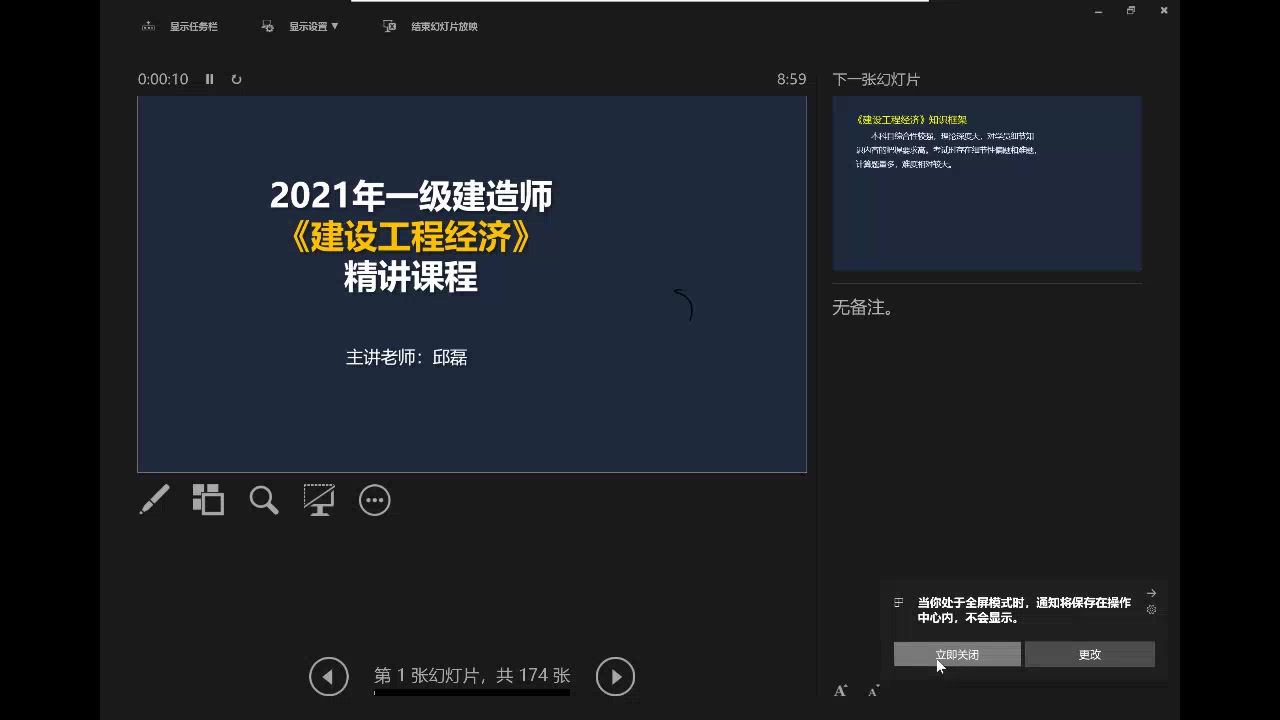The height and width of the screenshot is (720, 1280).
Task: Minimize the presenter view window
Action: click(1098, 11)
